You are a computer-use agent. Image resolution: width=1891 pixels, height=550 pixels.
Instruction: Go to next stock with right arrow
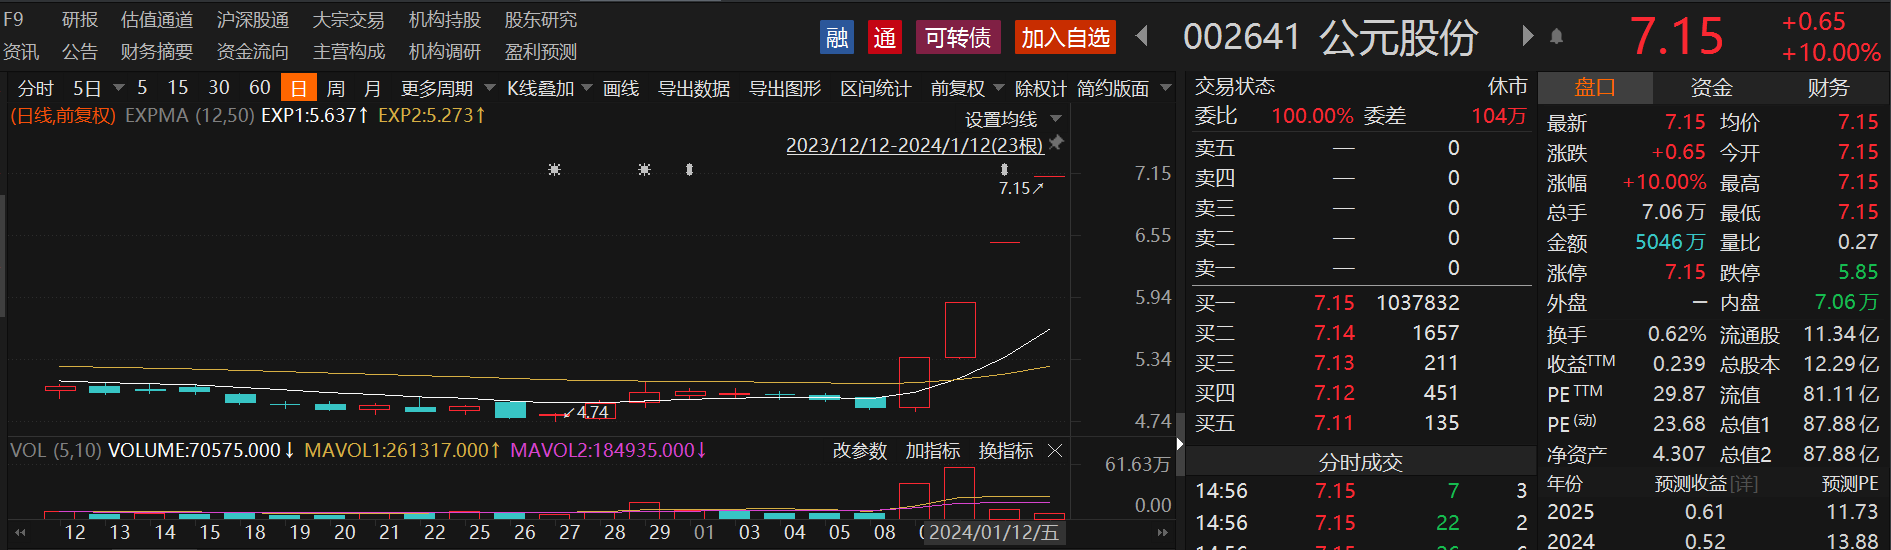[1527, 37]
